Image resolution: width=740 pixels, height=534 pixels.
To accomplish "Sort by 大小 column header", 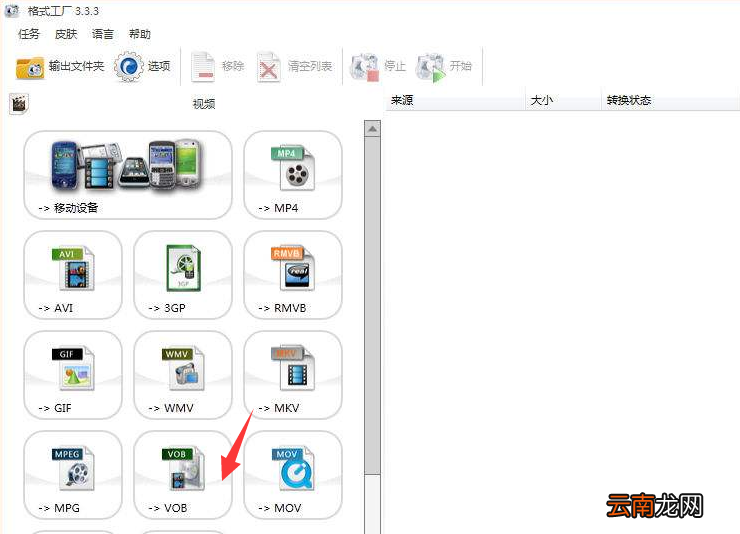I will (563, 100).
